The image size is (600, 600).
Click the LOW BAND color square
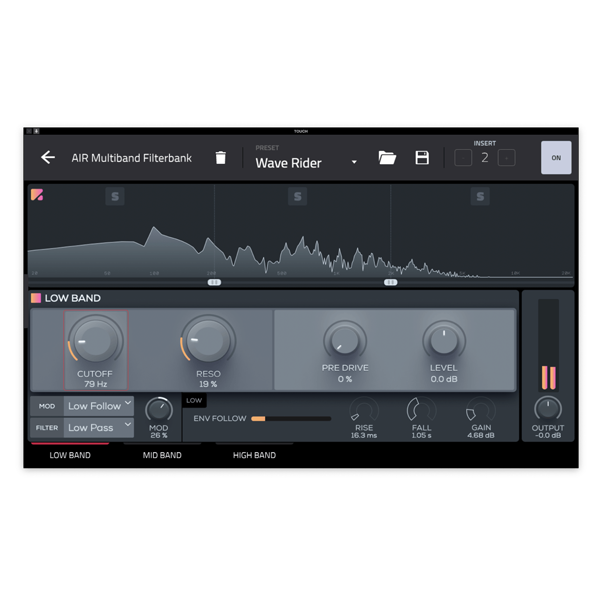(36, 298)
